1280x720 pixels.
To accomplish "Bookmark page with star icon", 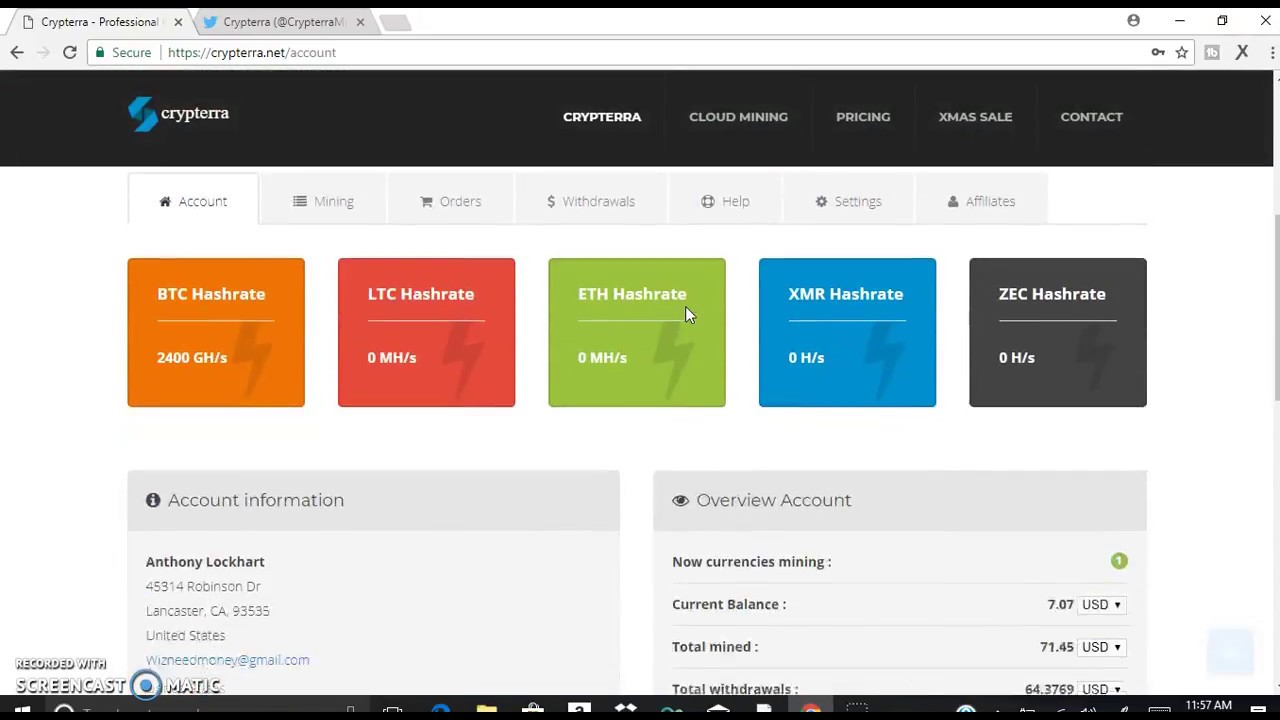I will [1182, 52].
